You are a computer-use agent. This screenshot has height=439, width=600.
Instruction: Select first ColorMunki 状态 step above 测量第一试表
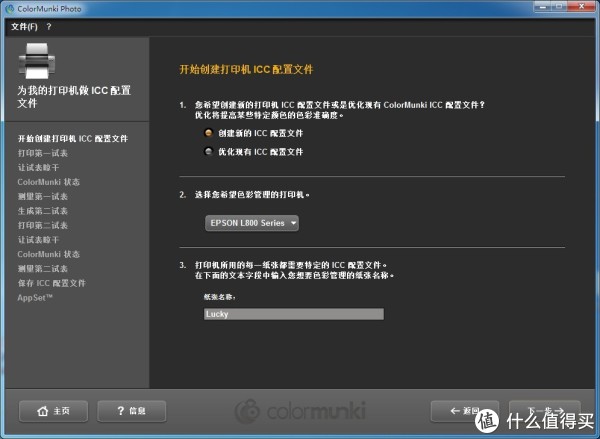click(49, 182)
